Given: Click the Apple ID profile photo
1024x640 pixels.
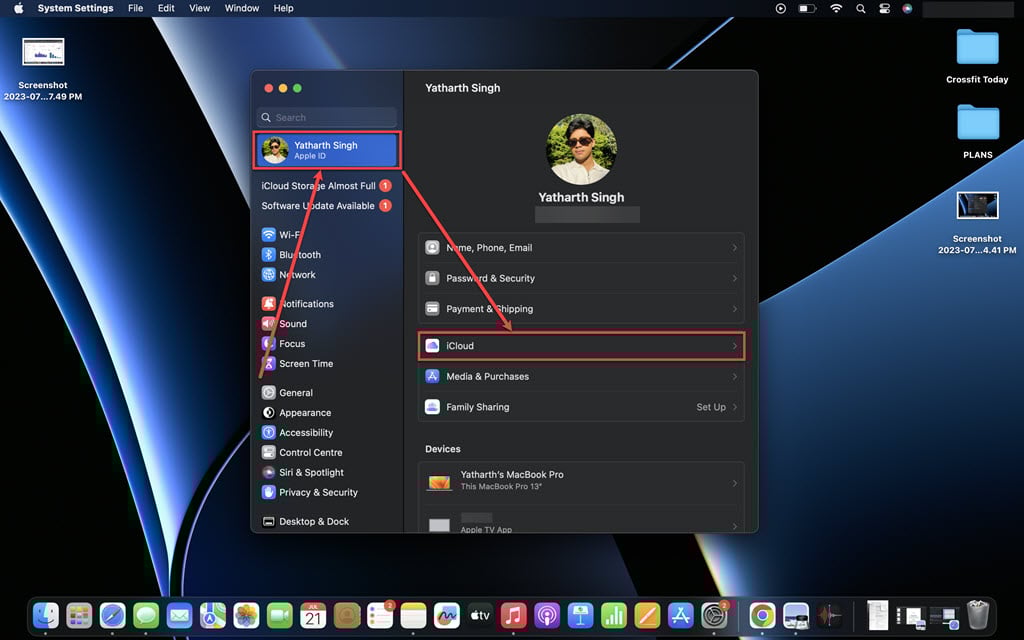Looking at the screenshot, I should pyautogui.click(x=581, y=150).
